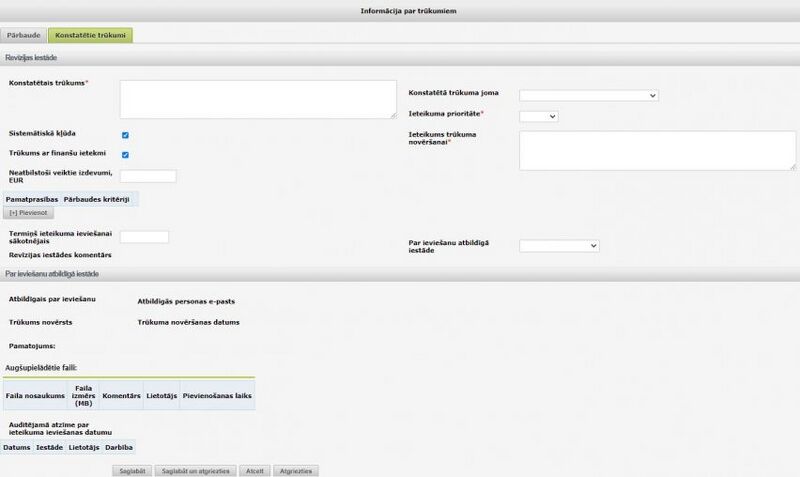This screenshot has height=477, width=800.
Task: Open Par ieviešanu atbildīgā iestāde dropdown
Action: (559, 246)
